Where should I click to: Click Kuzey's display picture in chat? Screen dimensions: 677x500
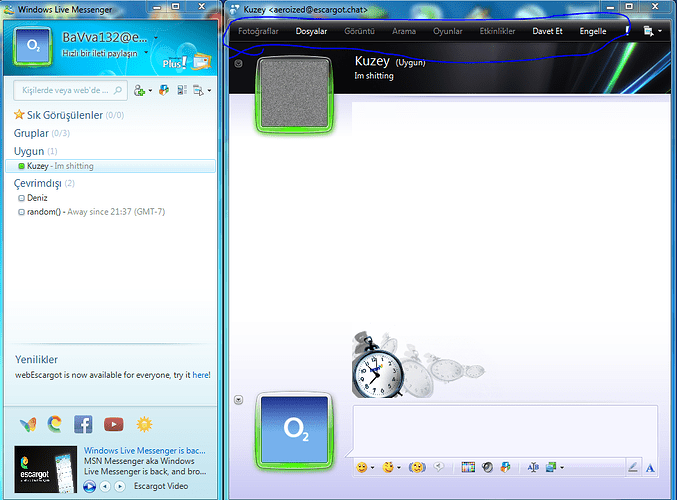294,94
